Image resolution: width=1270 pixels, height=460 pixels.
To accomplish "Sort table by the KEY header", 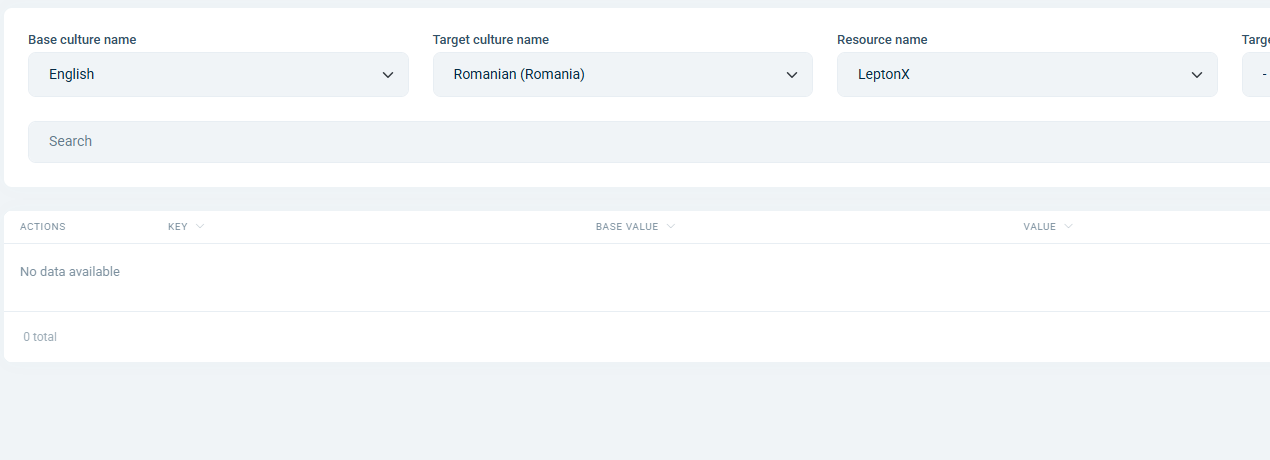I will [x=178, y=227].
